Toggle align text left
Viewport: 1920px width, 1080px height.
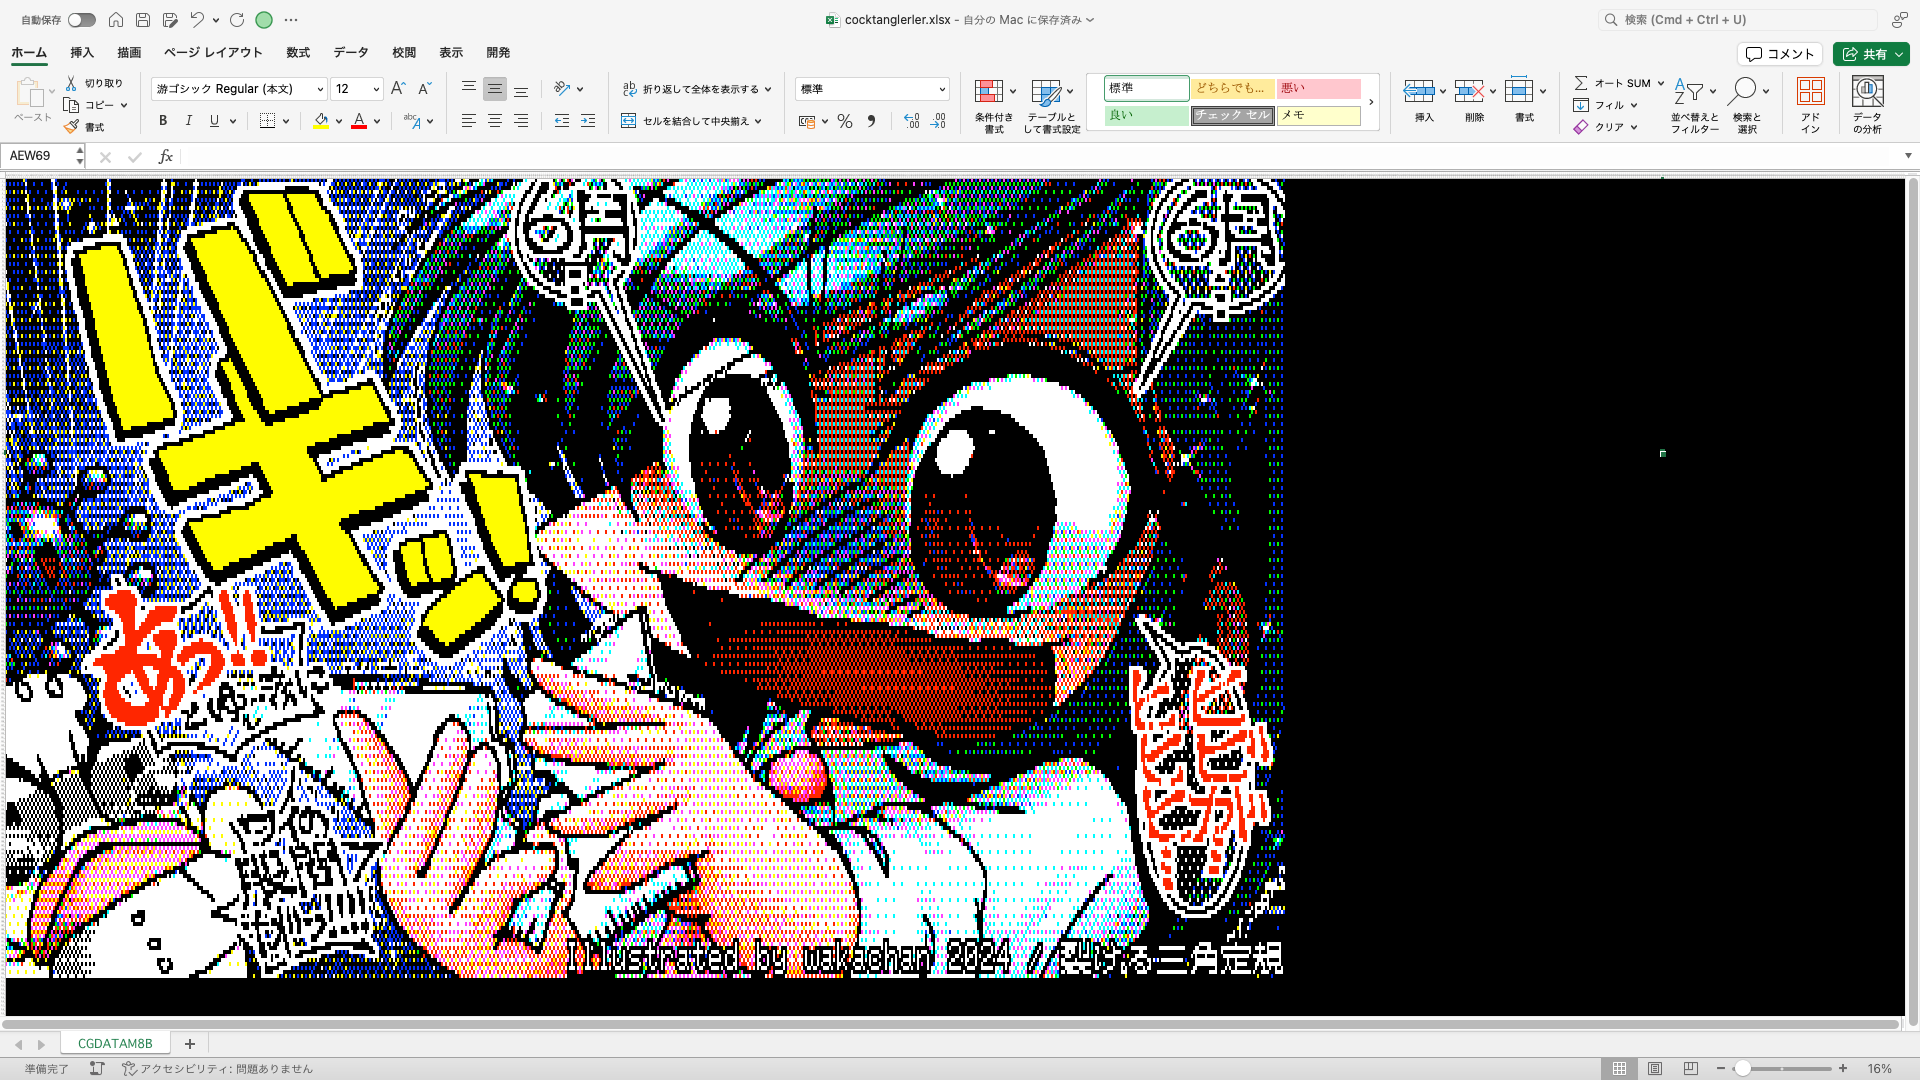click(x=468, y=121)
